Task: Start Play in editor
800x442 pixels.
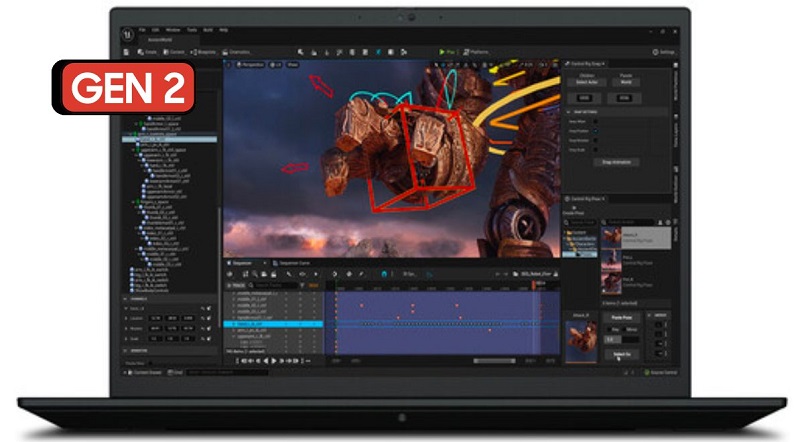Action: (x=446, y=52)
